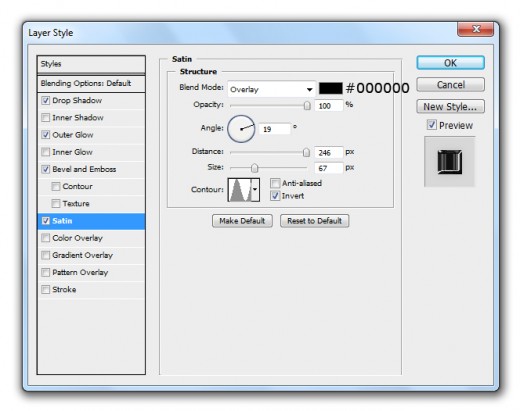Click the Reset to Default button

pyautogui.click(x=314, y=221)
